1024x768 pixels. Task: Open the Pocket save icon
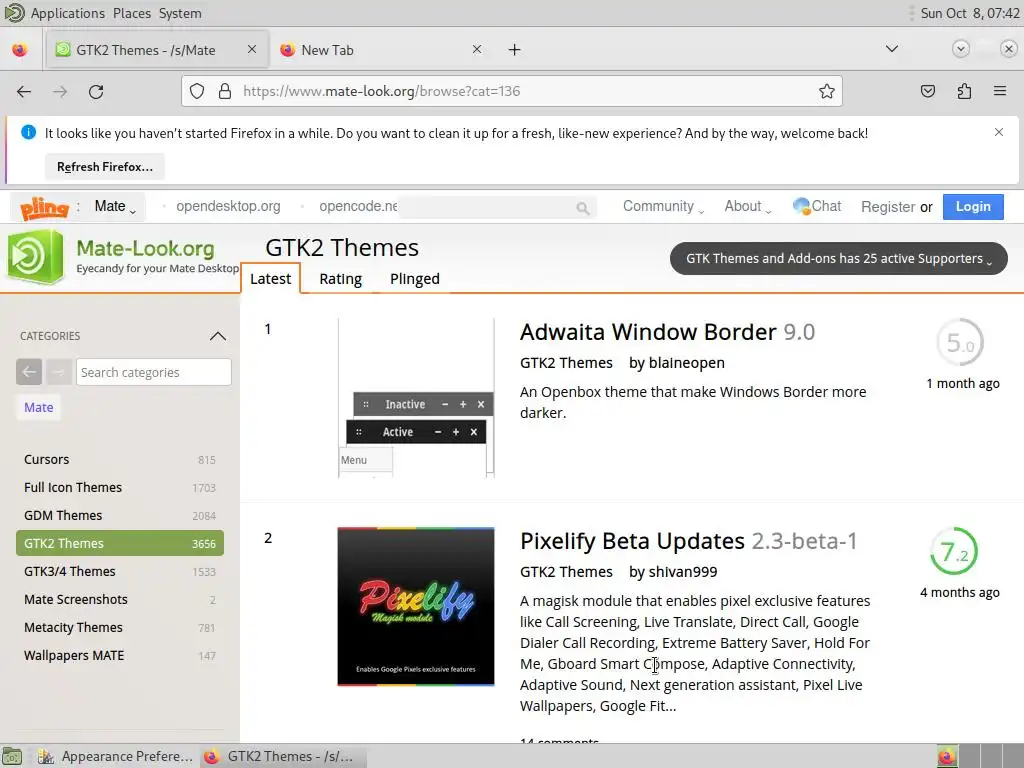[x=927, y=91]
